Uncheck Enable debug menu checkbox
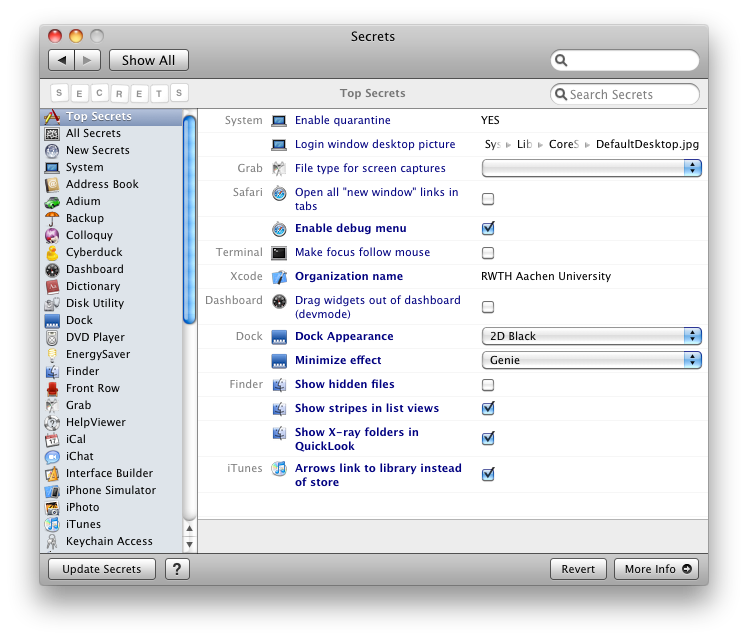This screenshot has height=640, width=748. [x=488, y=229]
